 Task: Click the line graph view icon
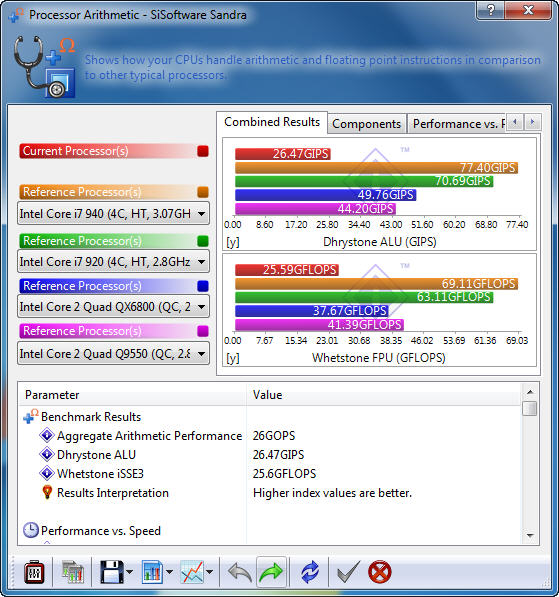point(192,572)
